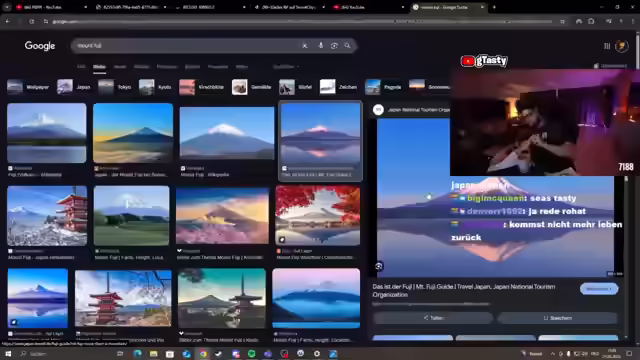Reload the page in Chrome
The height and width of the screenshot is (360, 640).
(x=31, y=21)
